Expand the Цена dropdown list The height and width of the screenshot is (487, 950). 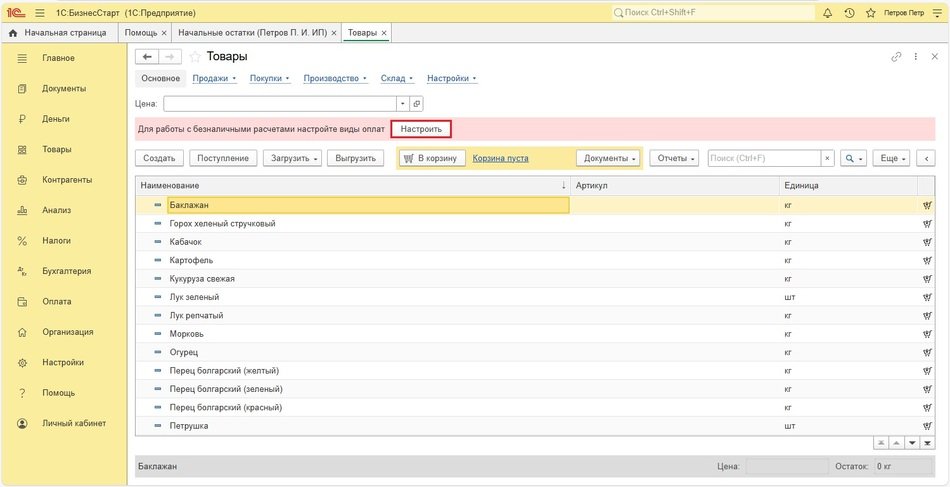click(402, 103)
